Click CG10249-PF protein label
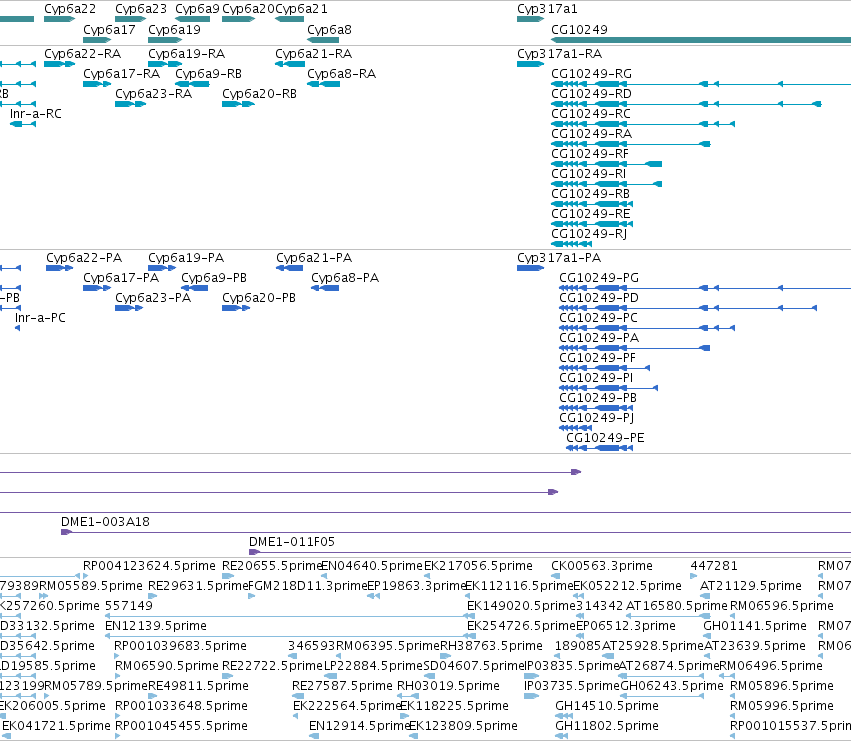This screenshot has height=741, width=851. pyautogui.click(x=598, y=358)
